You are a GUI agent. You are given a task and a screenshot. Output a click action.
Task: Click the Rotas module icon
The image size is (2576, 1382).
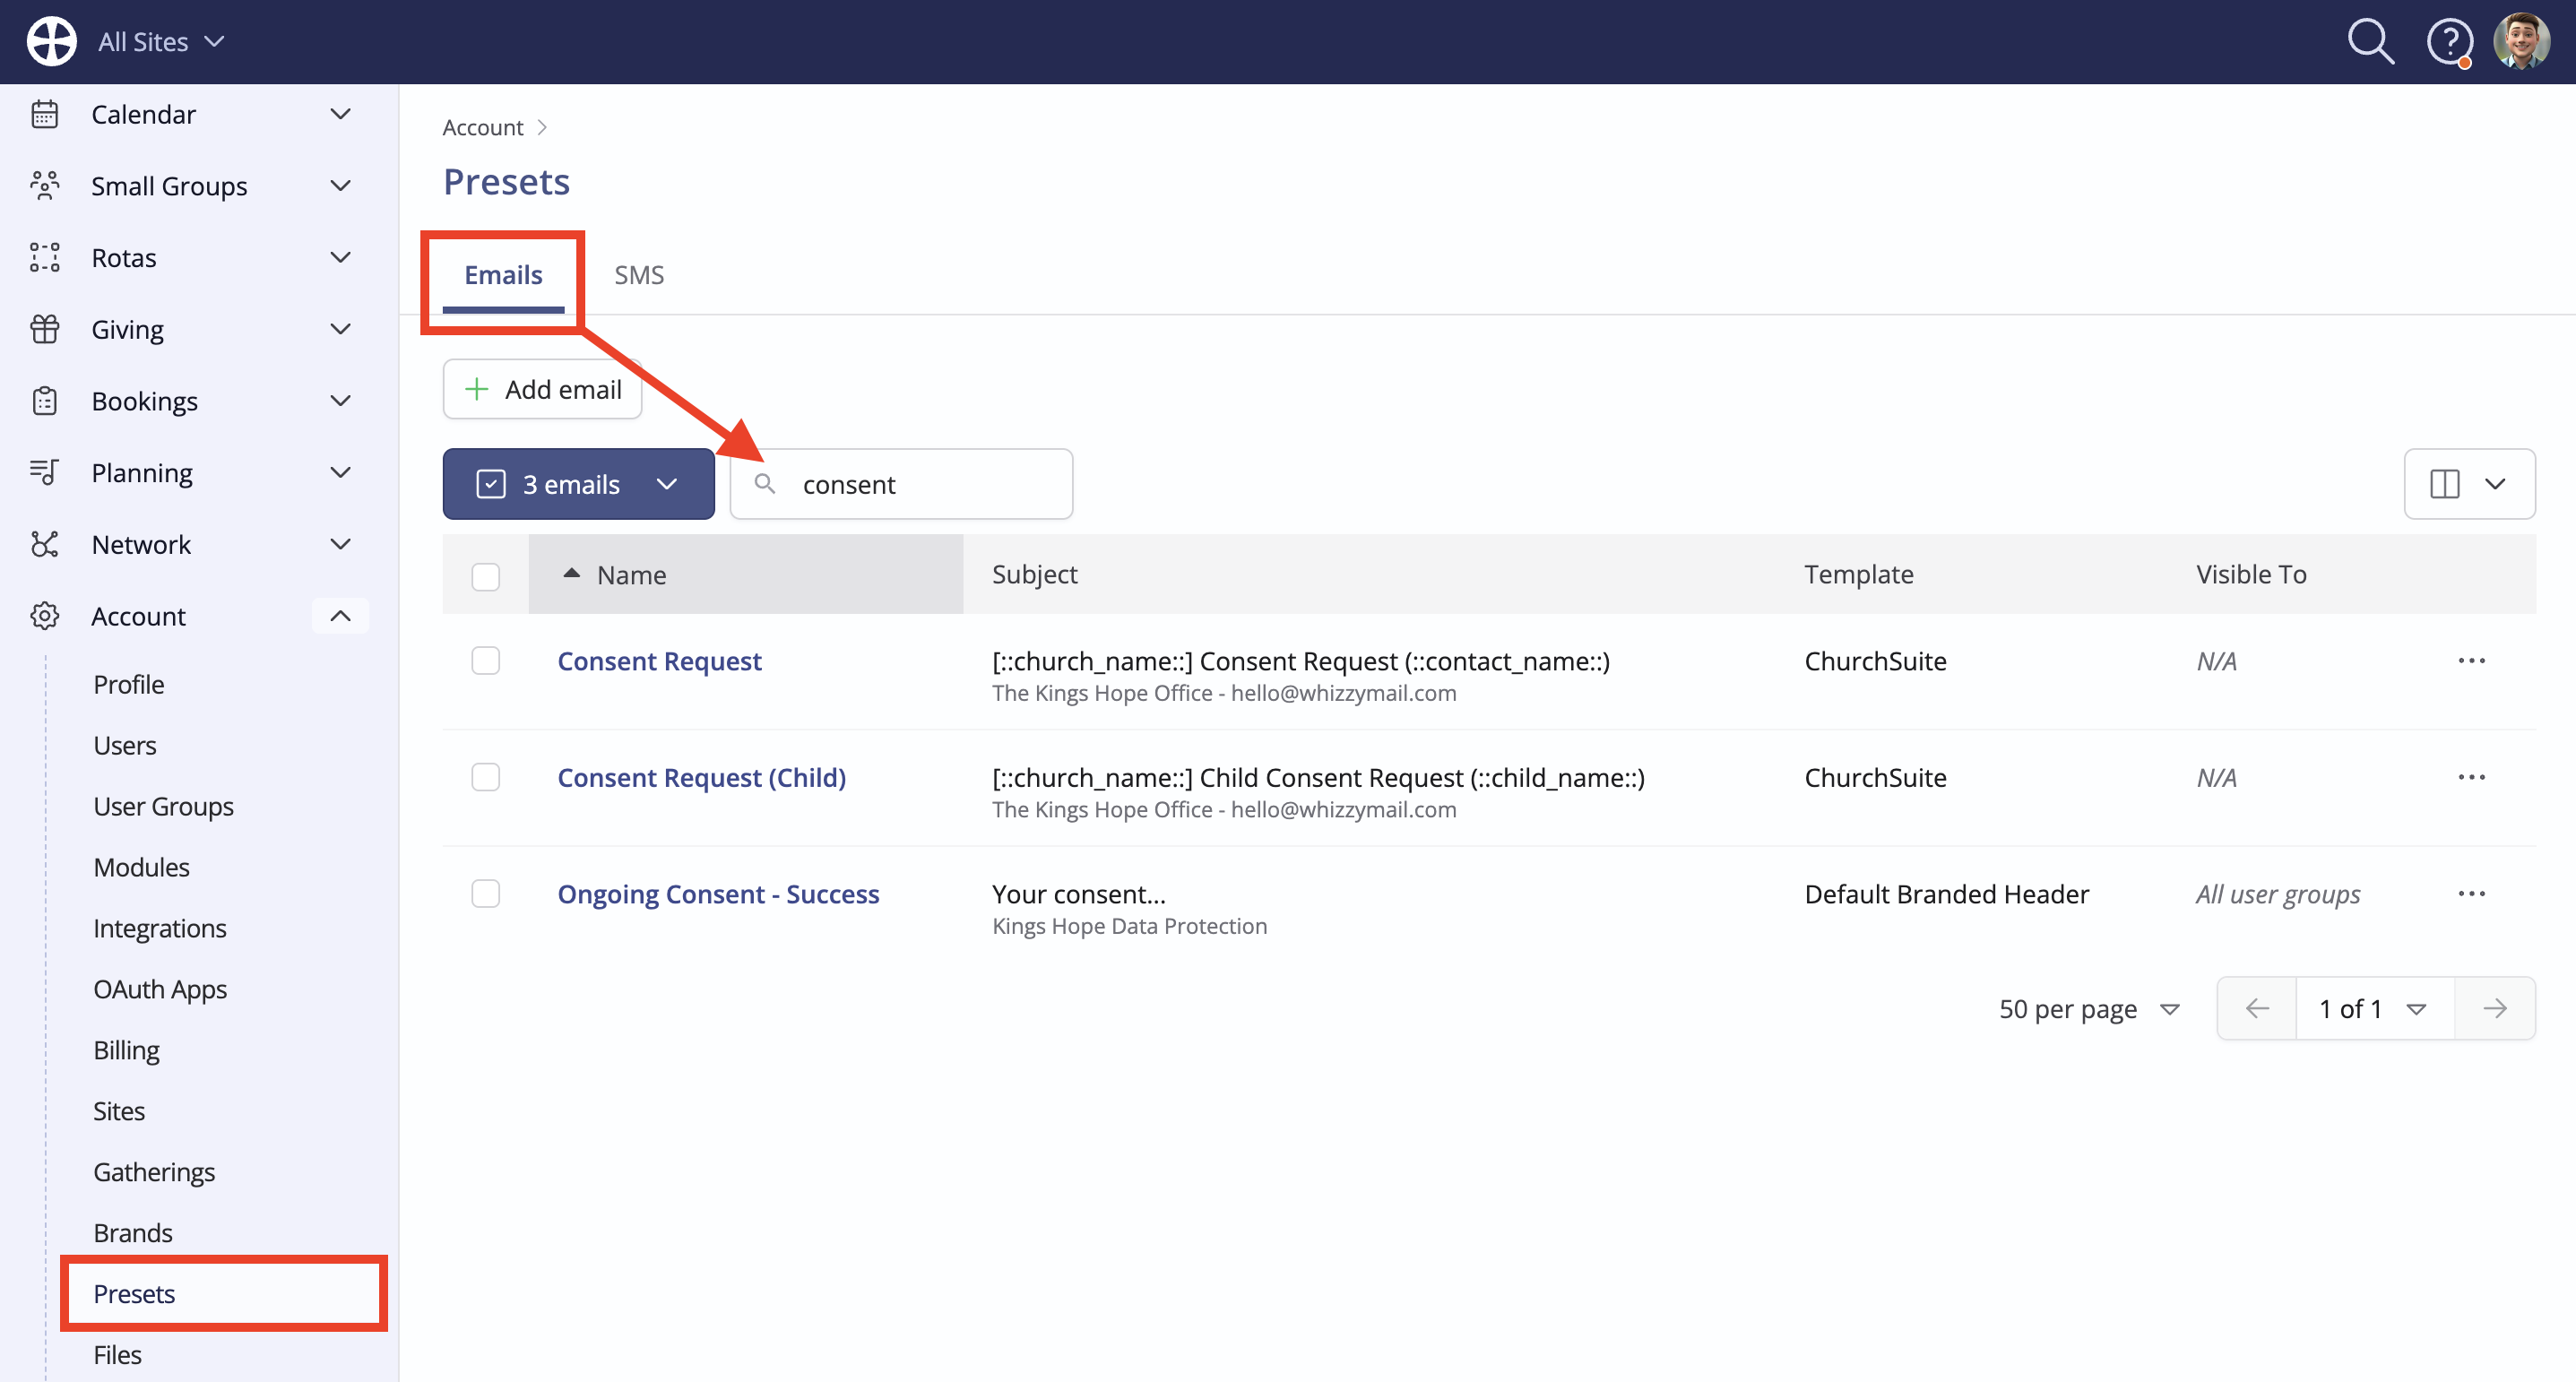[45, 257]
